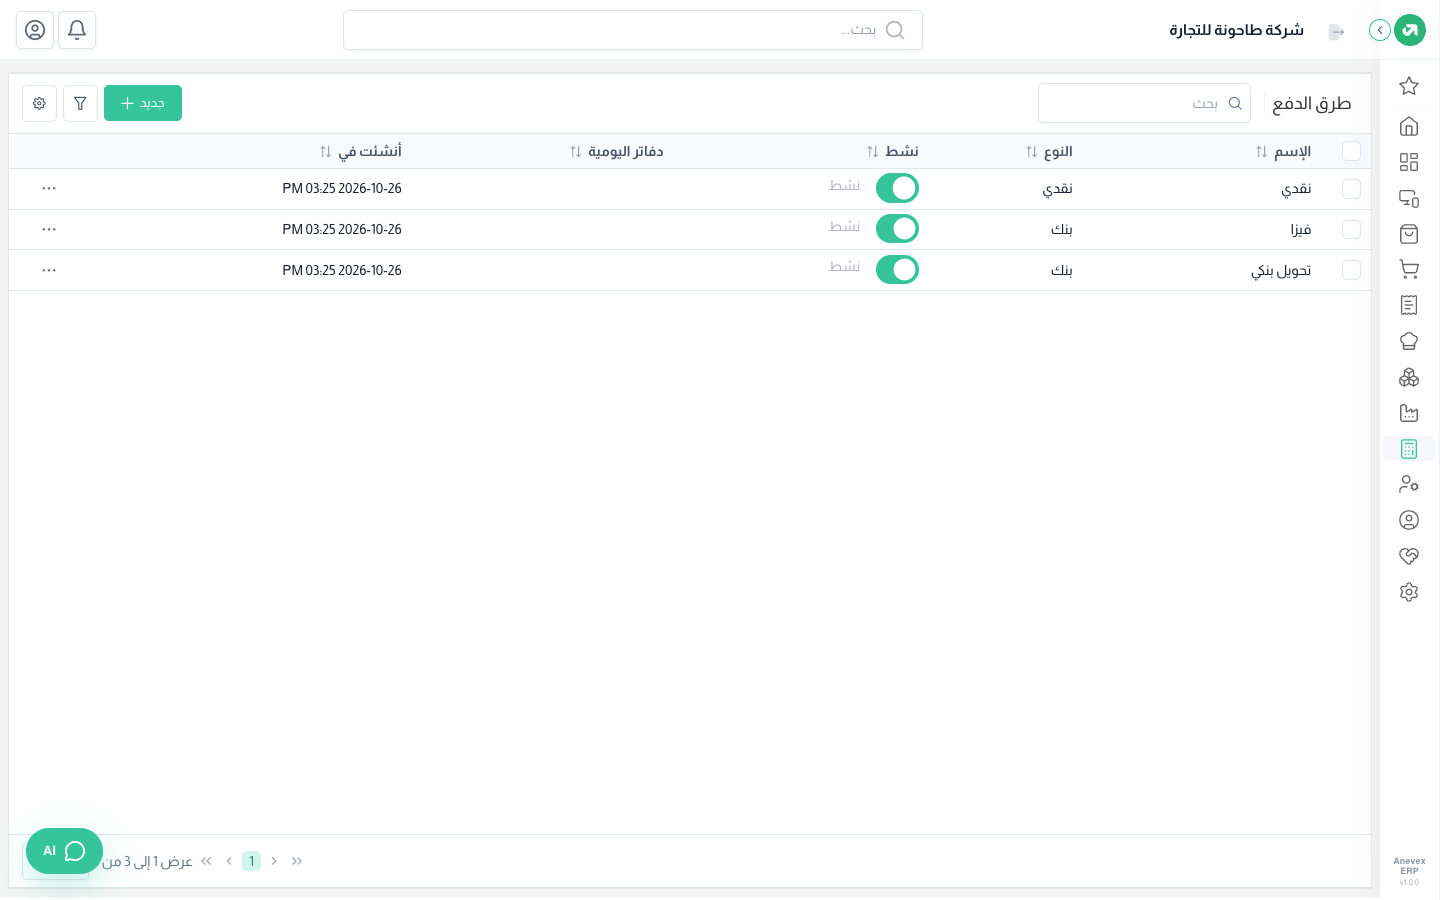Image resolution: width=1440 pixels, height=900 pixels.
Task: Click the green جديد button
Action: pyautogui.click(x=143, y=103)
